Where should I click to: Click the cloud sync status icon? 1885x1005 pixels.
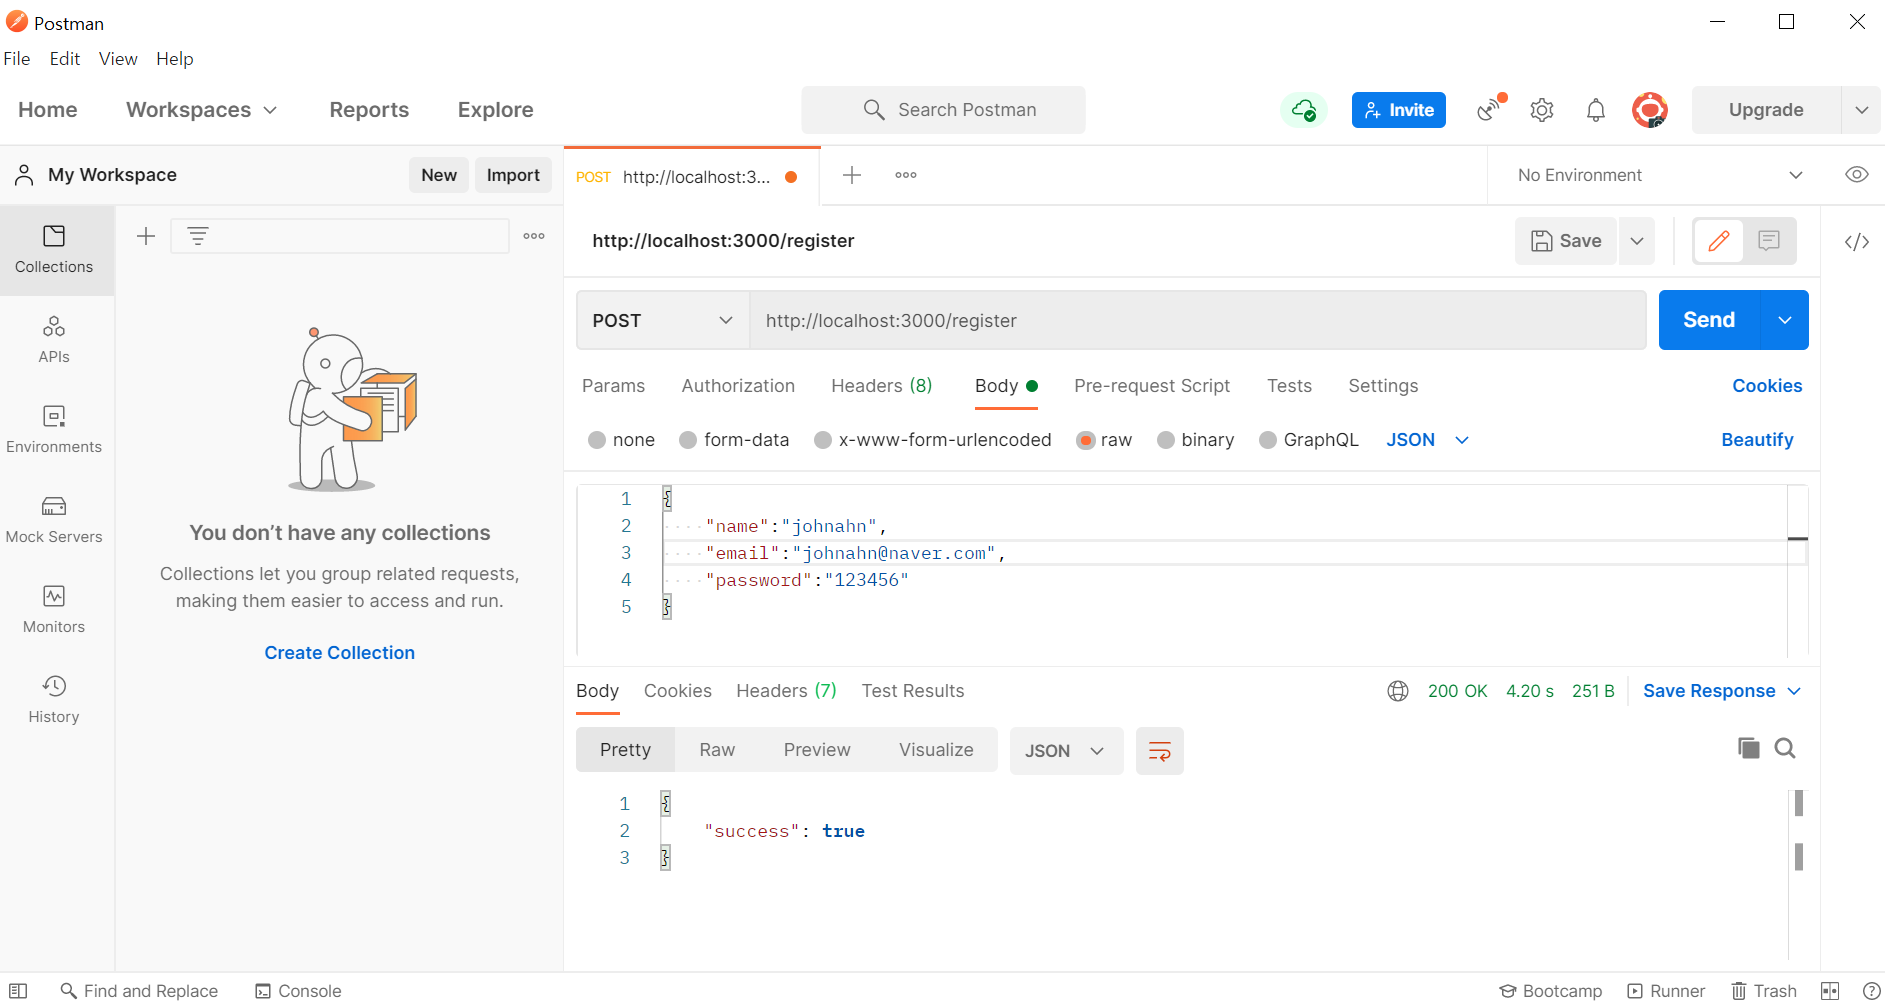(1303, 110)
